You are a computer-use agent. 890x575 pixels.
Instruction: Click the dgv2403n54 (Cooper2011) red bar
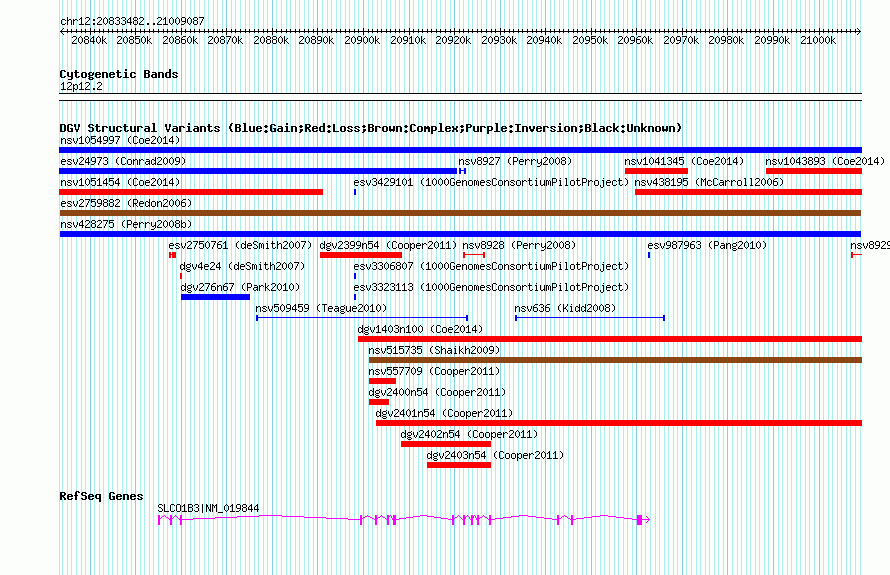coord(459,465)
